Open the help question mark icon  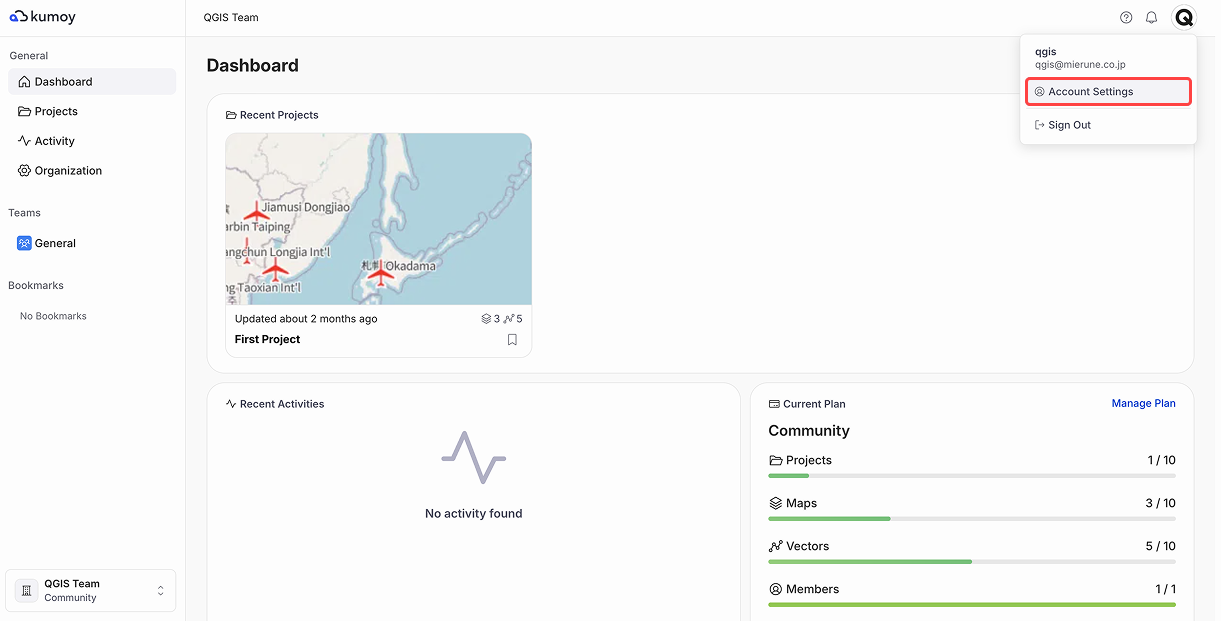1126,18
